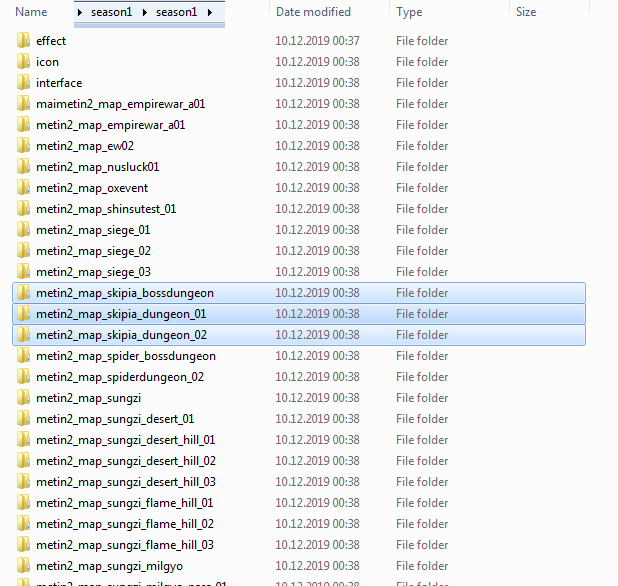The height and width of the screenshot is (586, 618).
Task: Click the metin2_map_ew02 folder icon
Action: [x=23, y=145]
